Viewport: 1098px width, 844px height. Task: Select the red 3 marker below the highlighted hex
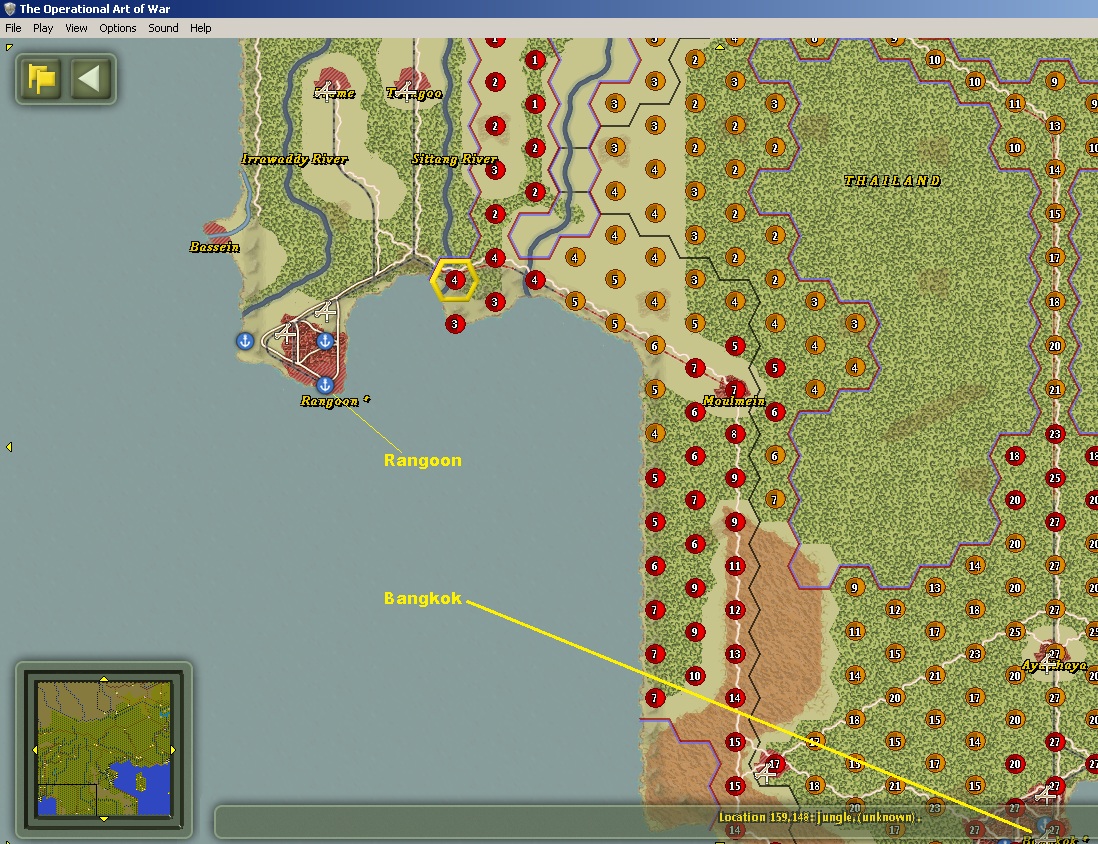tap(454, 324)
